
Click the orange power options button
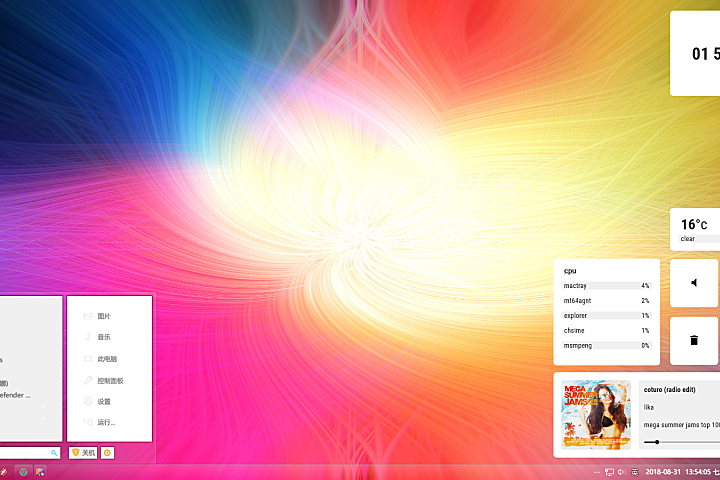[107, 453]
